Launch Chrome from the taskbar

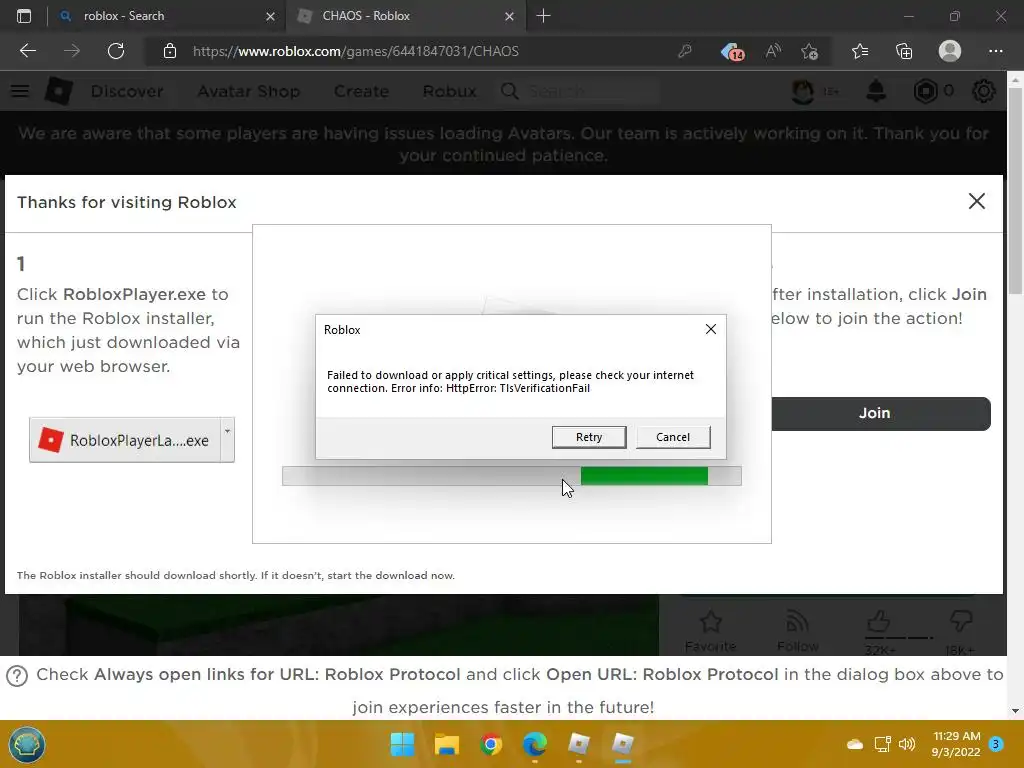tap(491, 744)
